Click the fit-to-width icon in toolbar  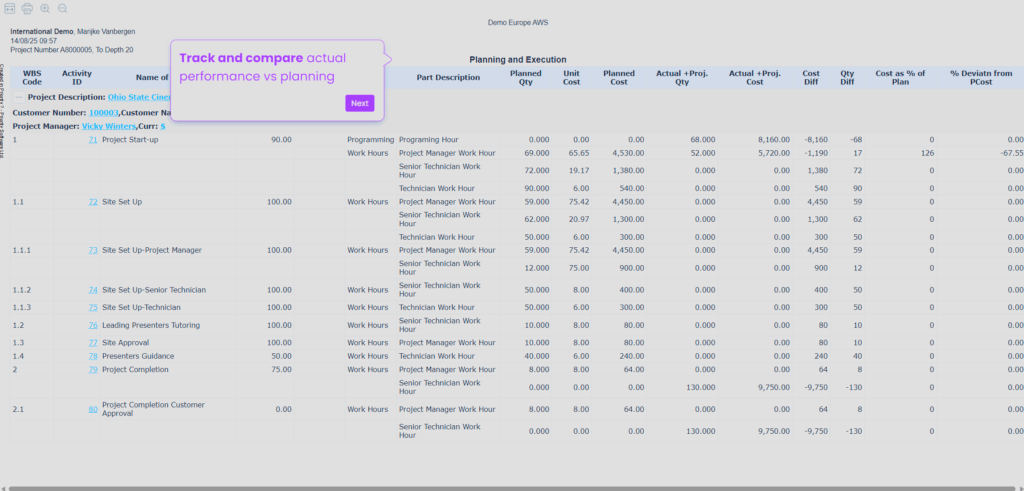[10, 8]
